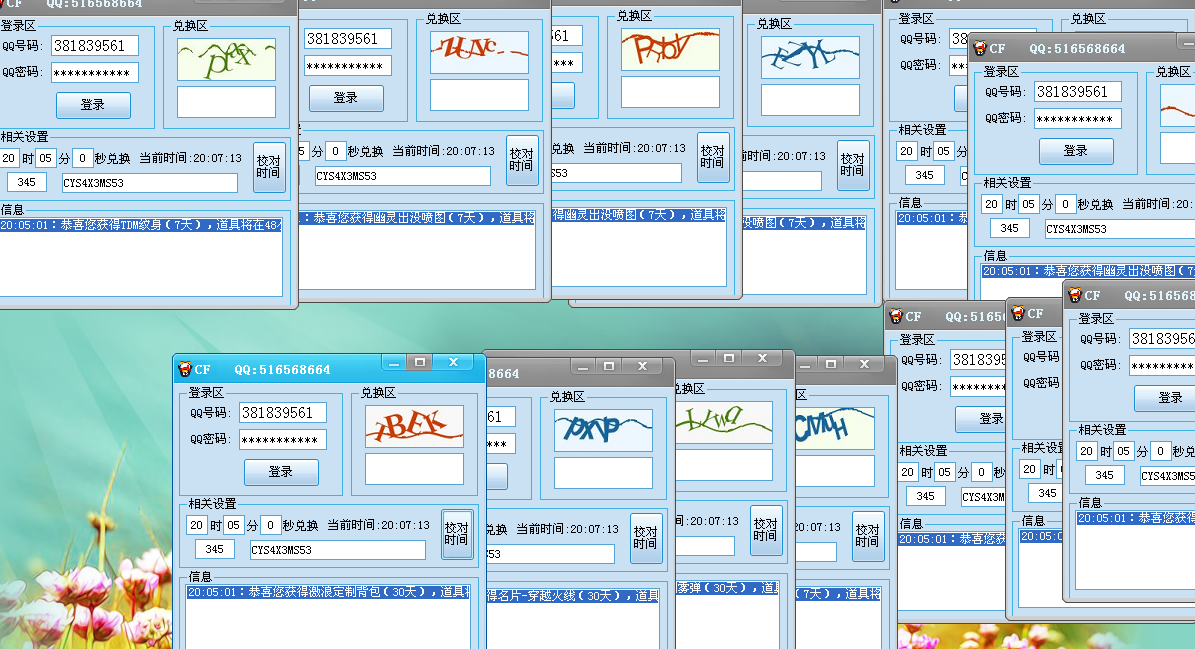1195x649 pixels.
Task: Click 校对时间 in the LWQ-captcha window
Action: pyautogui.click(x=765, y=529)
